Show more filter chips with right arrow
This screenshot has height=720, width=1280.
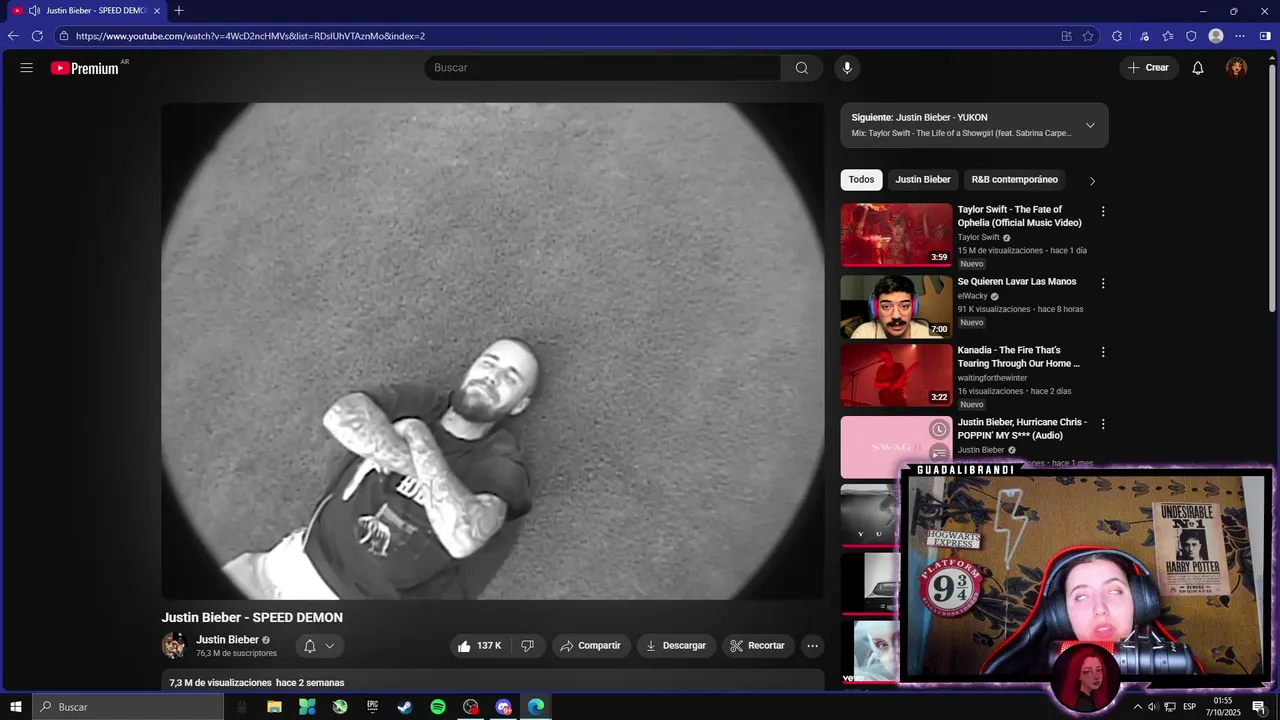click(x=1092, y=181)
